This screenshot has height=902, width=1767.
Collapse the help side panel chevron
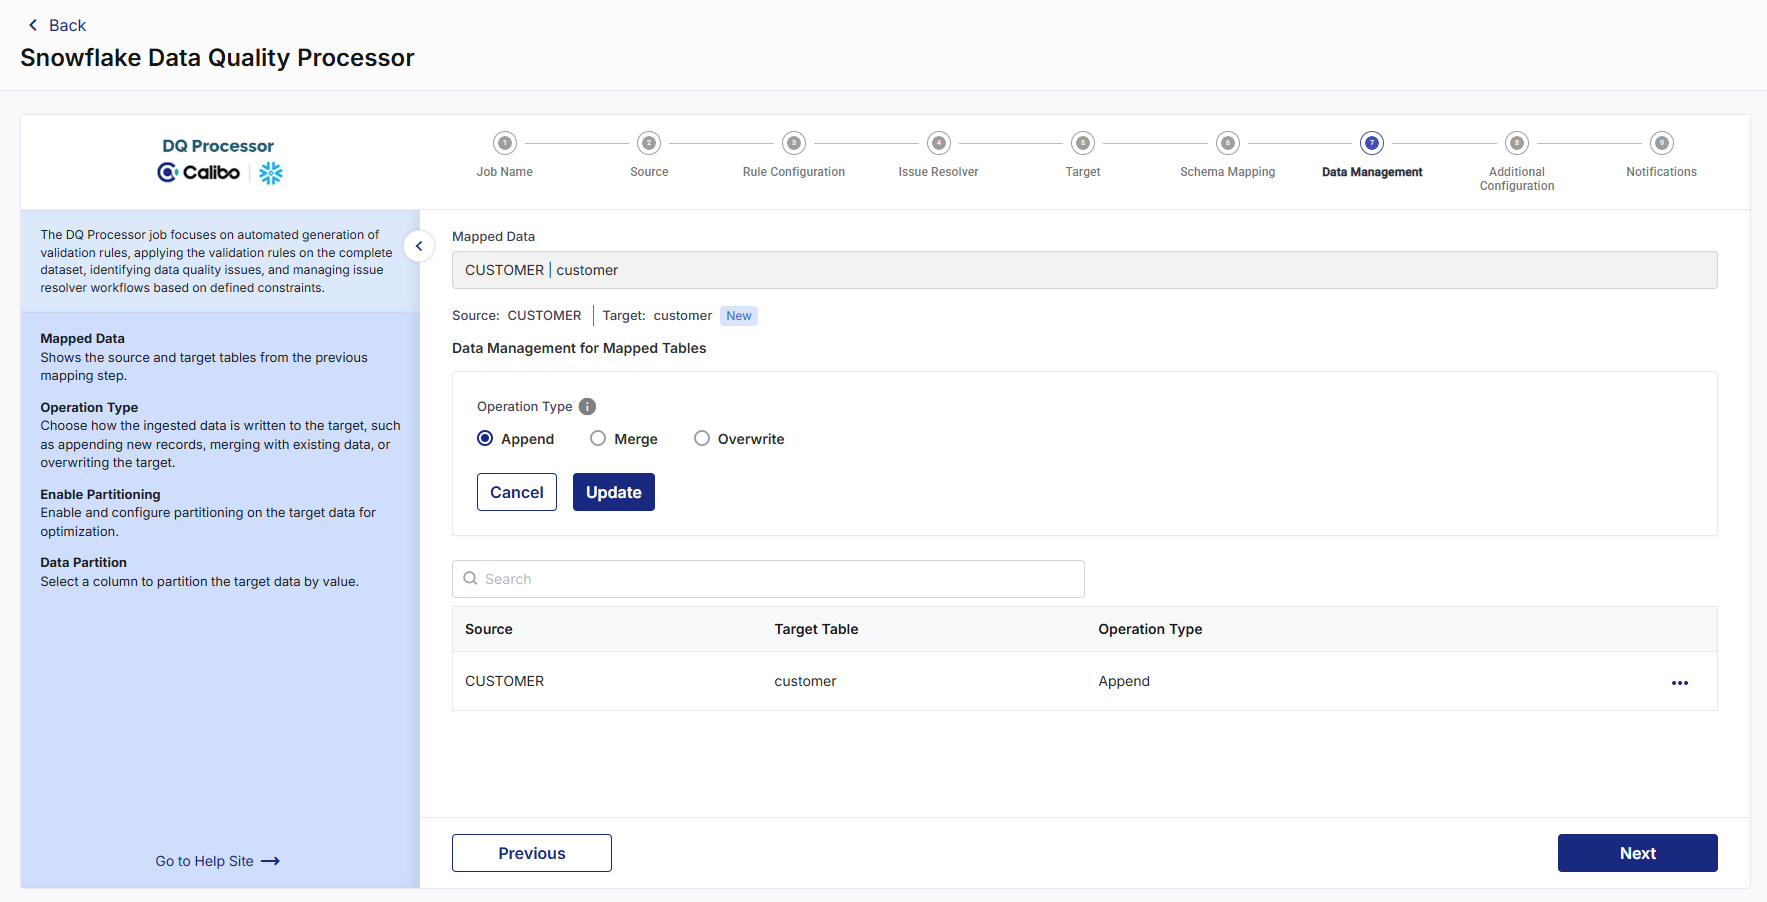click(x=419, y=246)
